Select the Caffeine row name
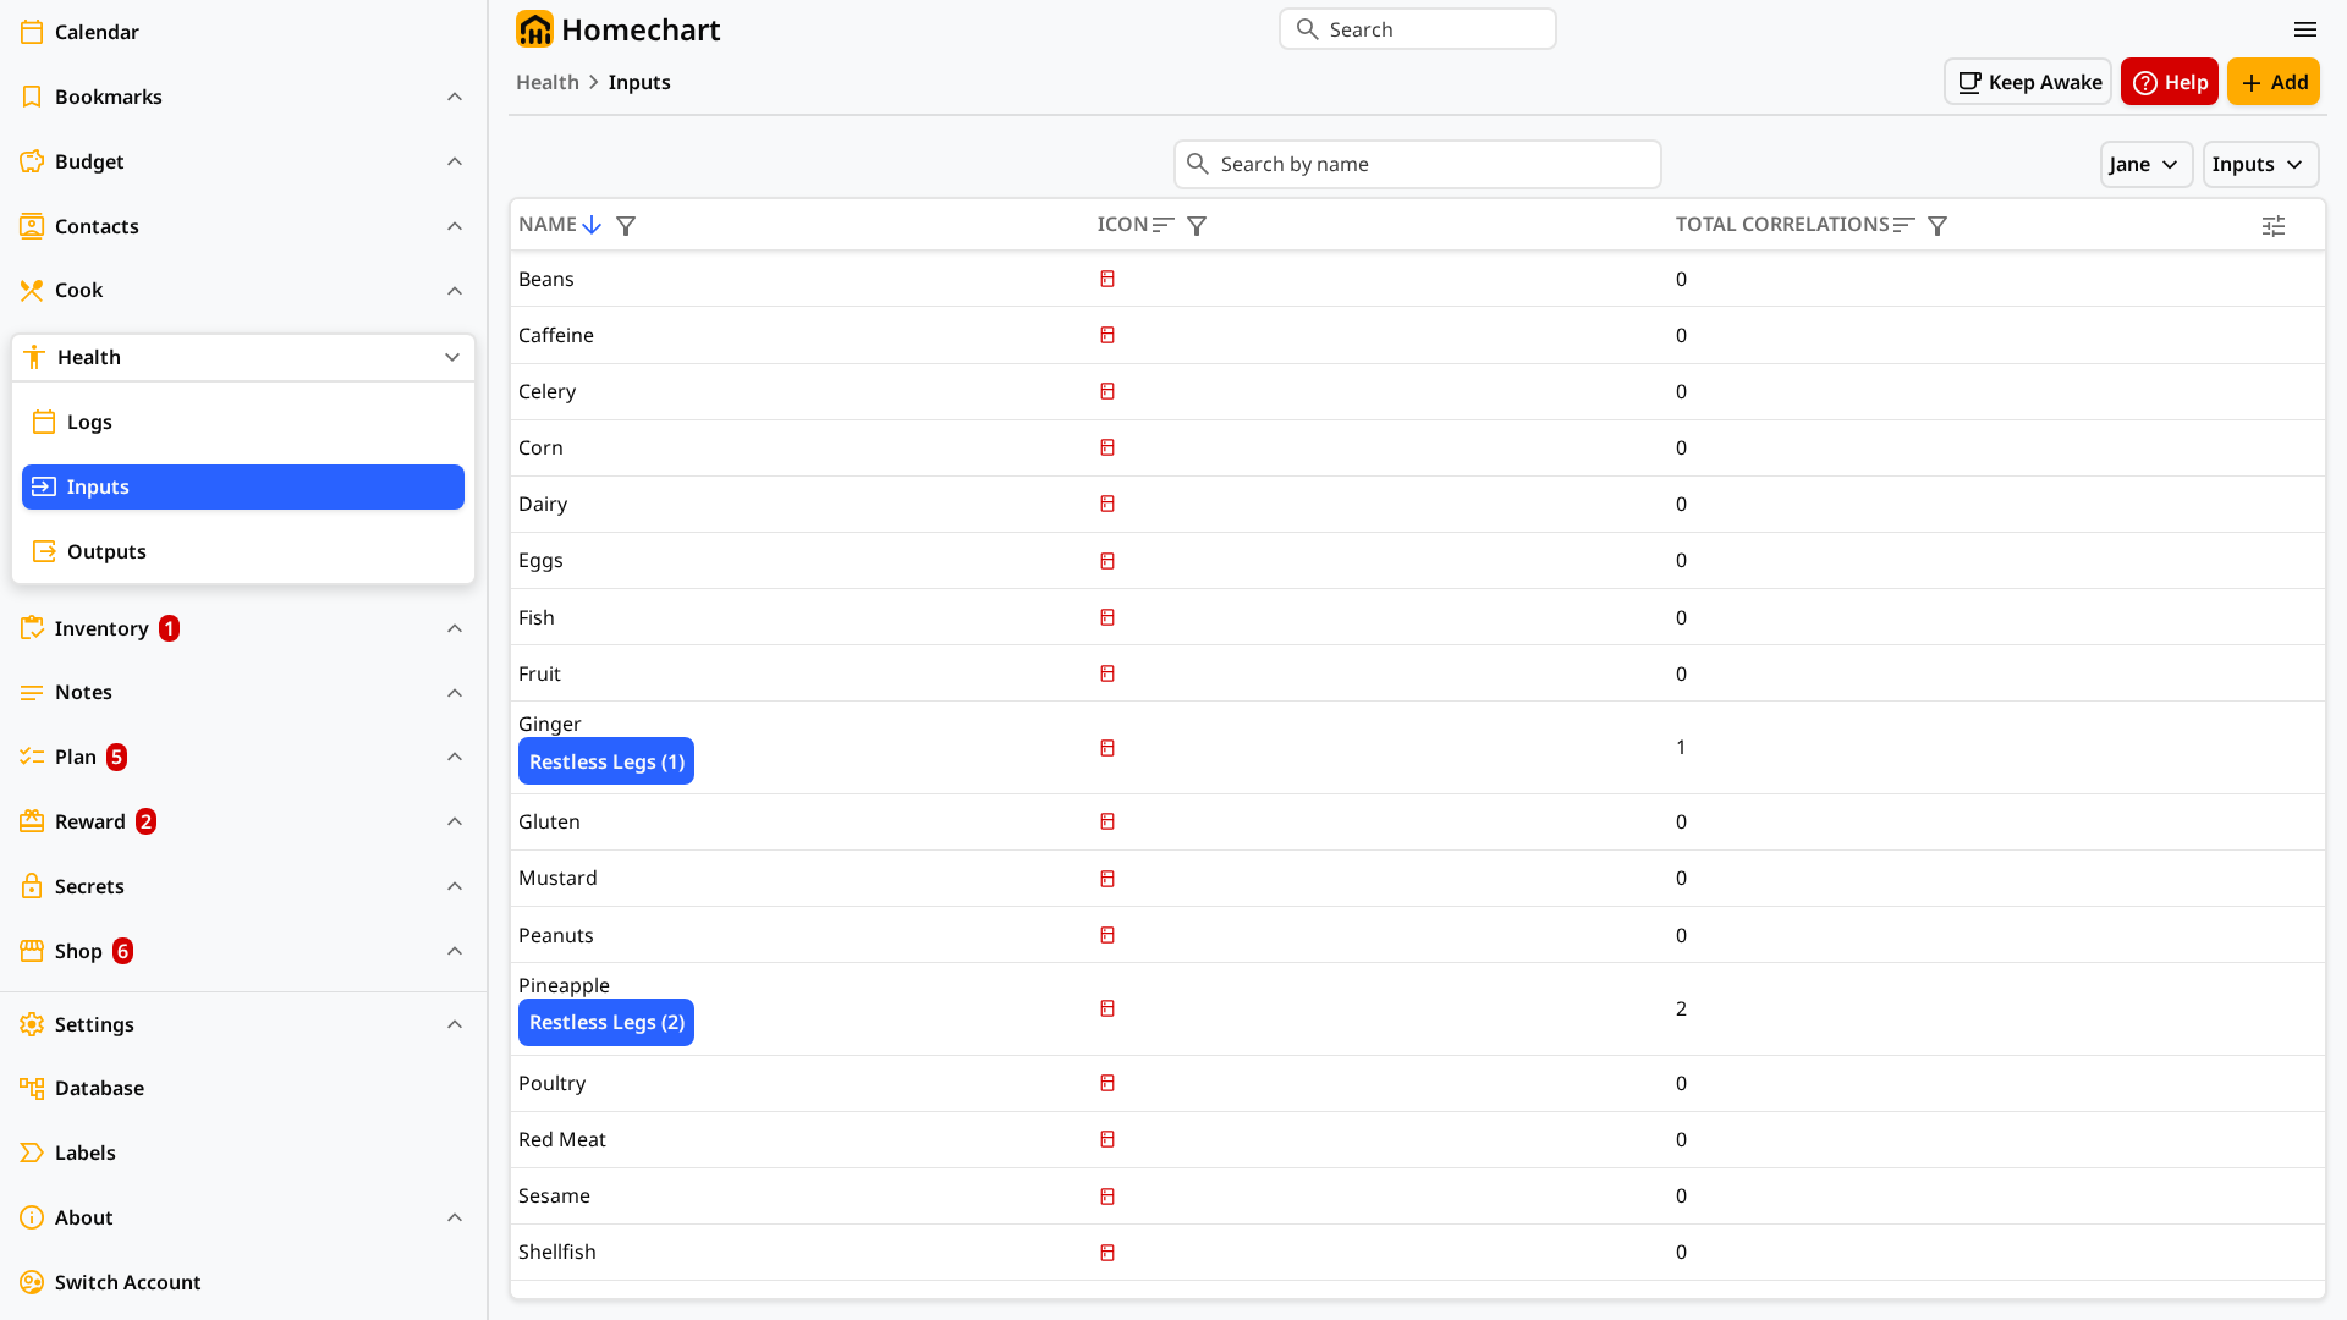Image resolution: width=2347 pixels, height=1320 pixels. click(556, 335)
